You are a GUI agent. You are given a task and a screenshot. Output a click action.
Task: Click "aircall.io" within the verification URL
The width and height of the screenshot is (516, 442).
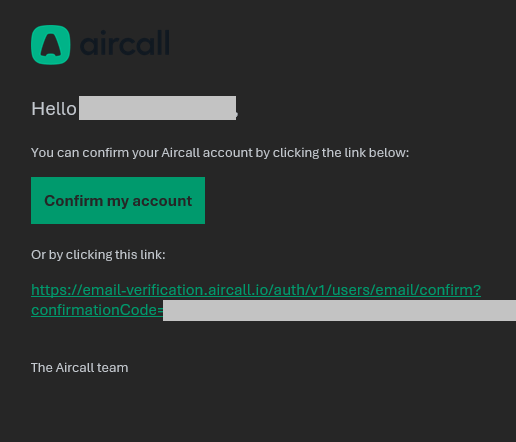pos(236,290)
